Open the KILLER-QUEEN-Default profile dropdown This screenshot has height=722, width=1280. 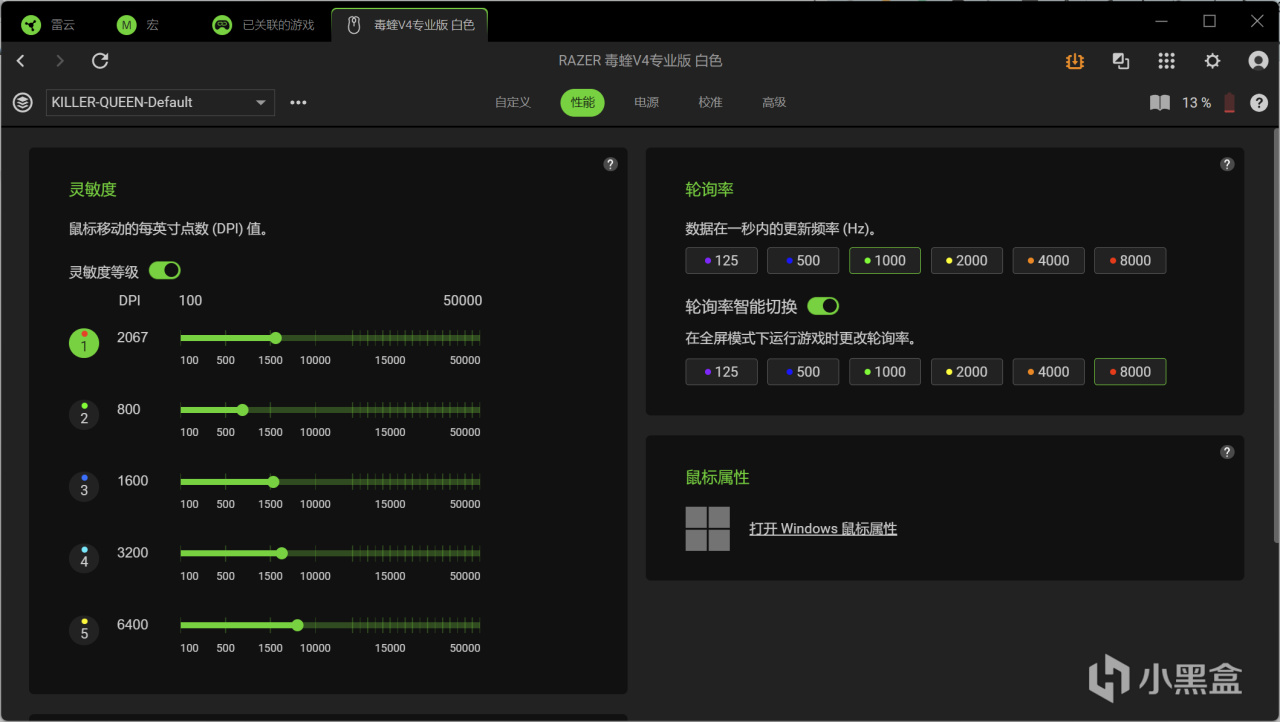click(x=160, y=102)
